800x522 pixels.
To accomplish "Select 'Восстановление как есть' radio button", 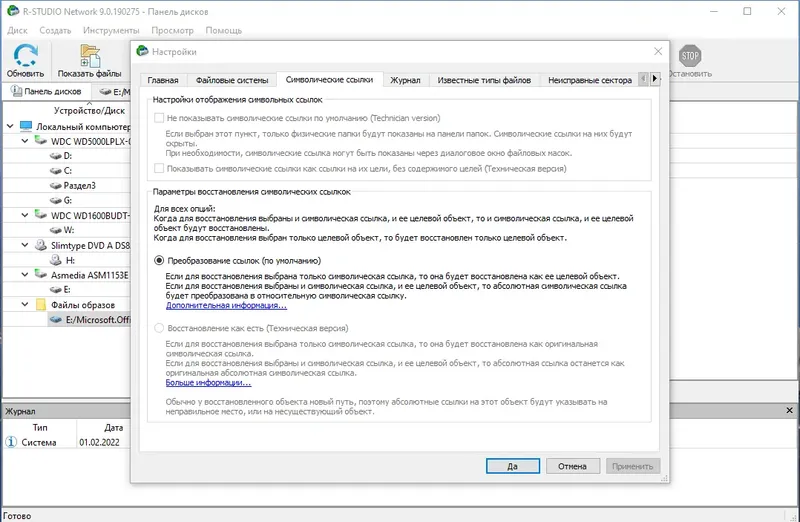I will click(159, 328).
